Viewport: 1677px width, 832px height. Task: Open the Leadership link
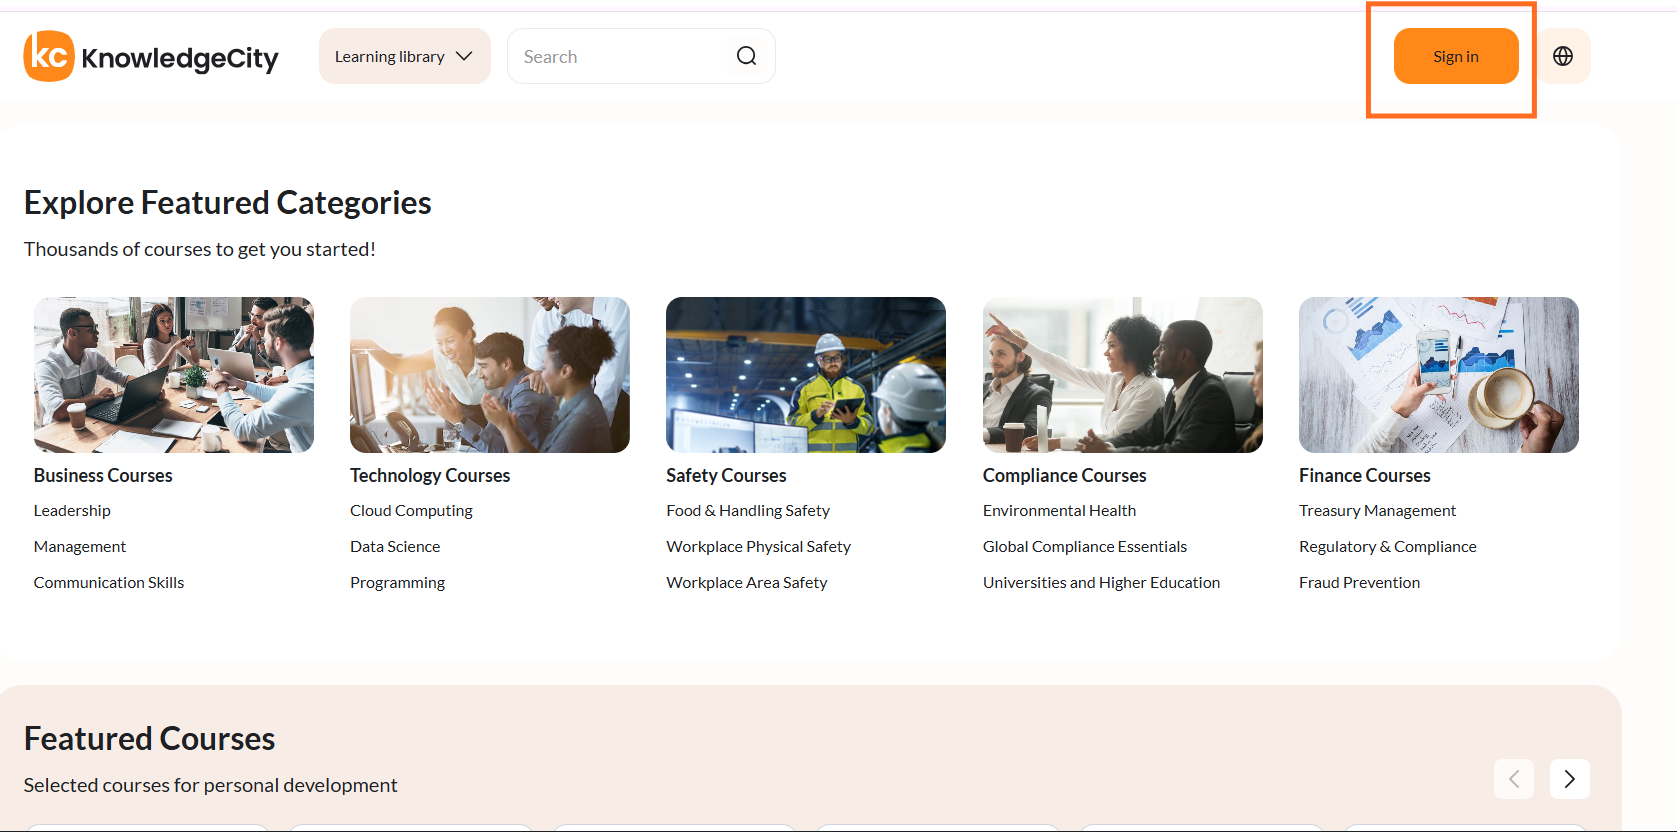[x=72, y=511]
